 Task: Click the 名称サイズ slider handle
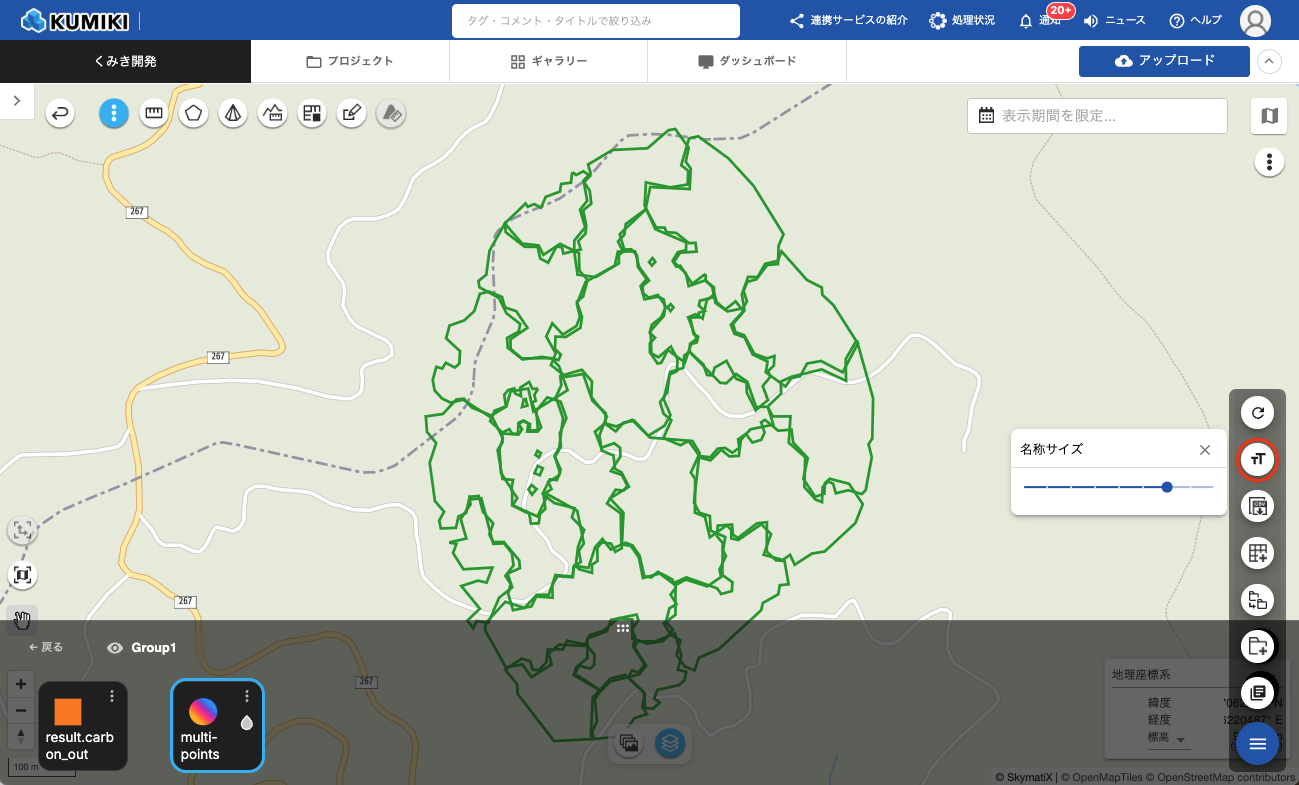(1167, 487)
